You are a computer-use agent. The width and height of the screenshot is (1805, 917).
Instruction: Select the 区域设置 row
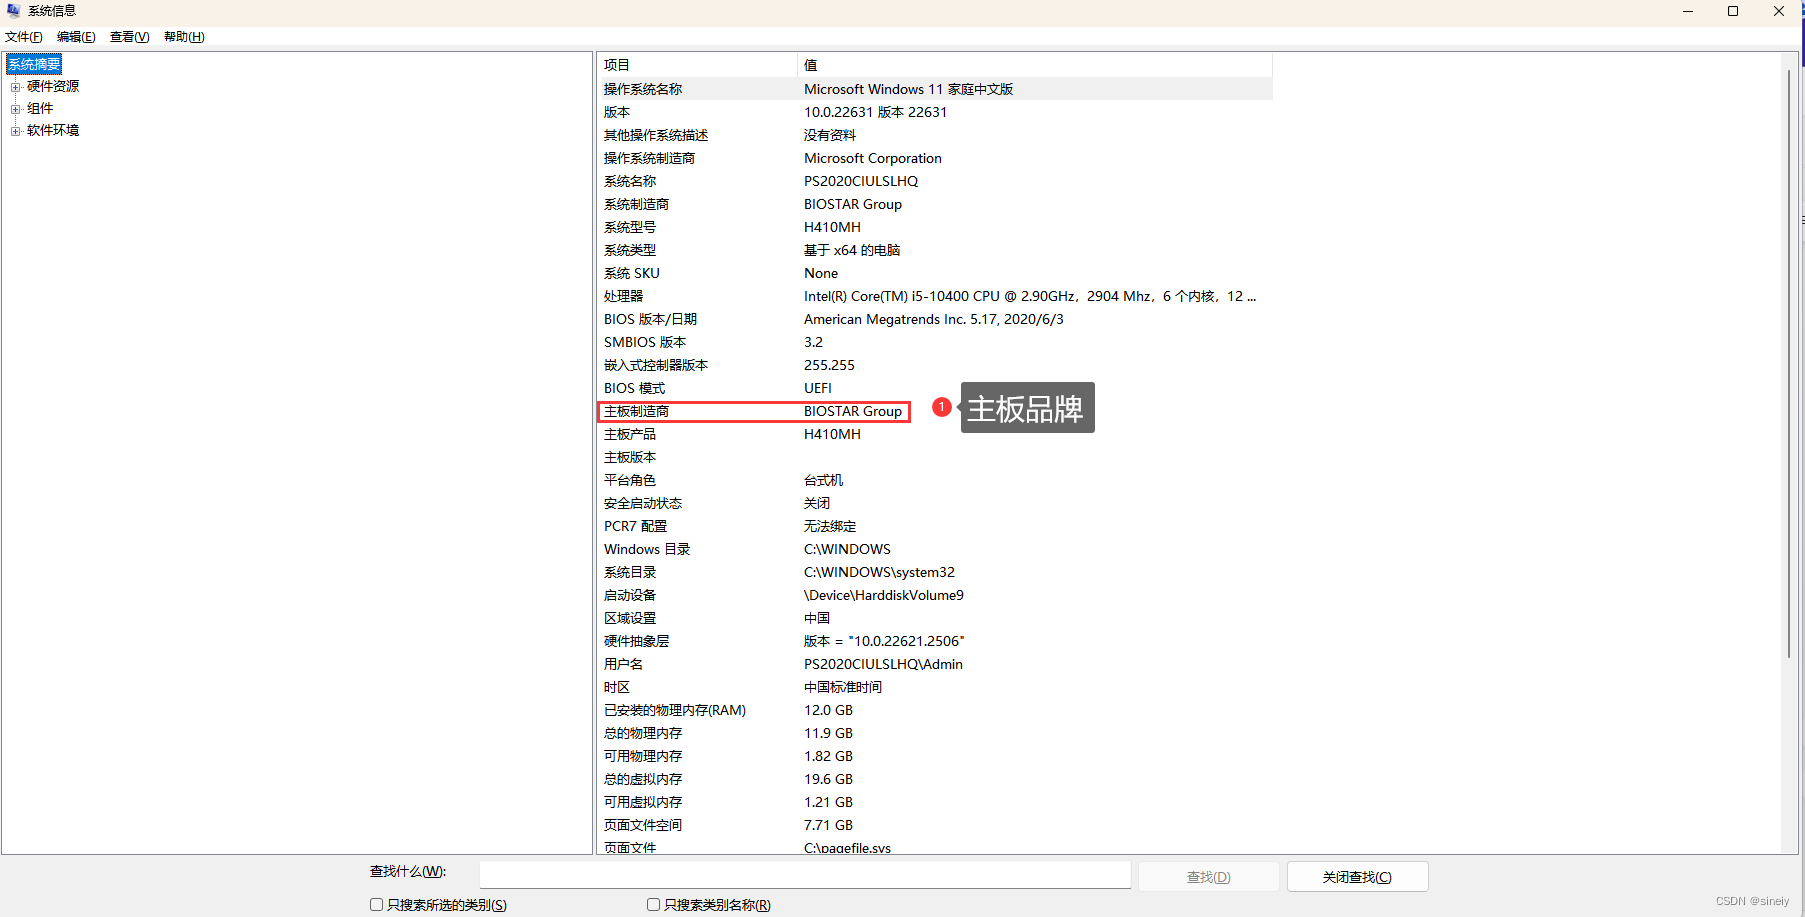[935, 618]
